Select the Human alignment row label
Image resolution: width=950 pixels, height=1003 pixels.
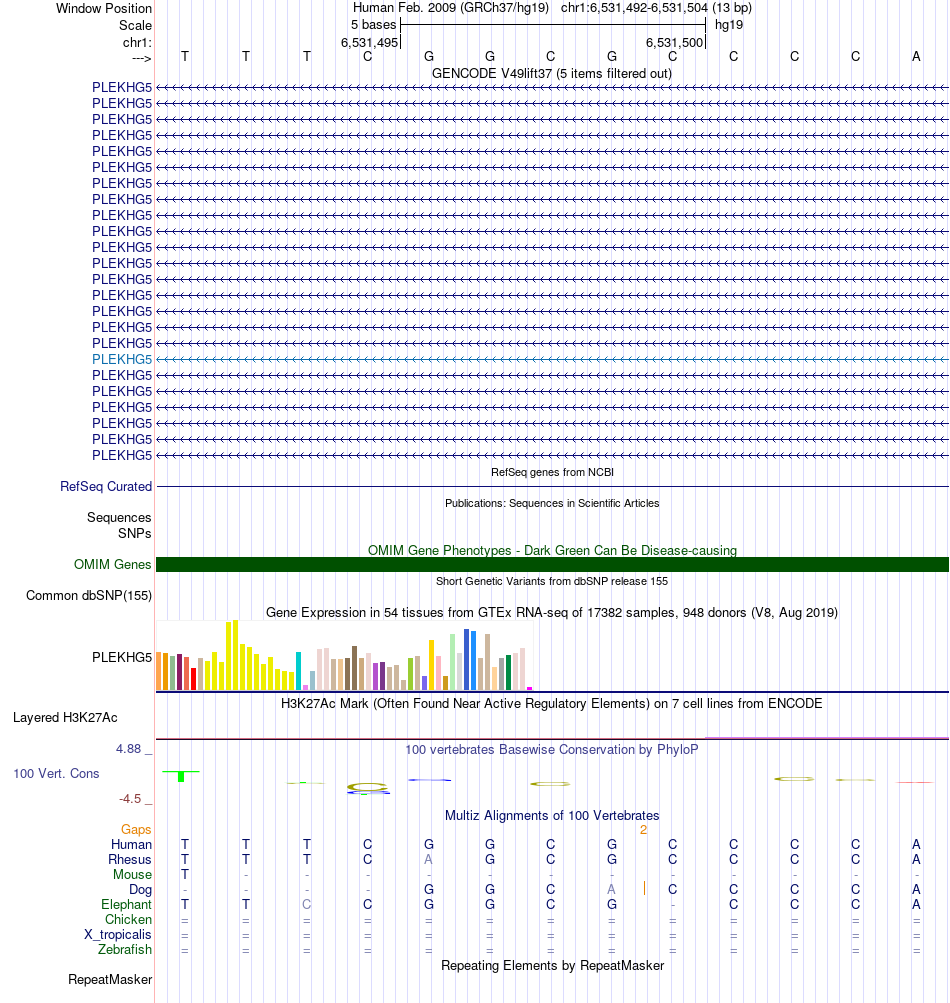pos(131,844)
